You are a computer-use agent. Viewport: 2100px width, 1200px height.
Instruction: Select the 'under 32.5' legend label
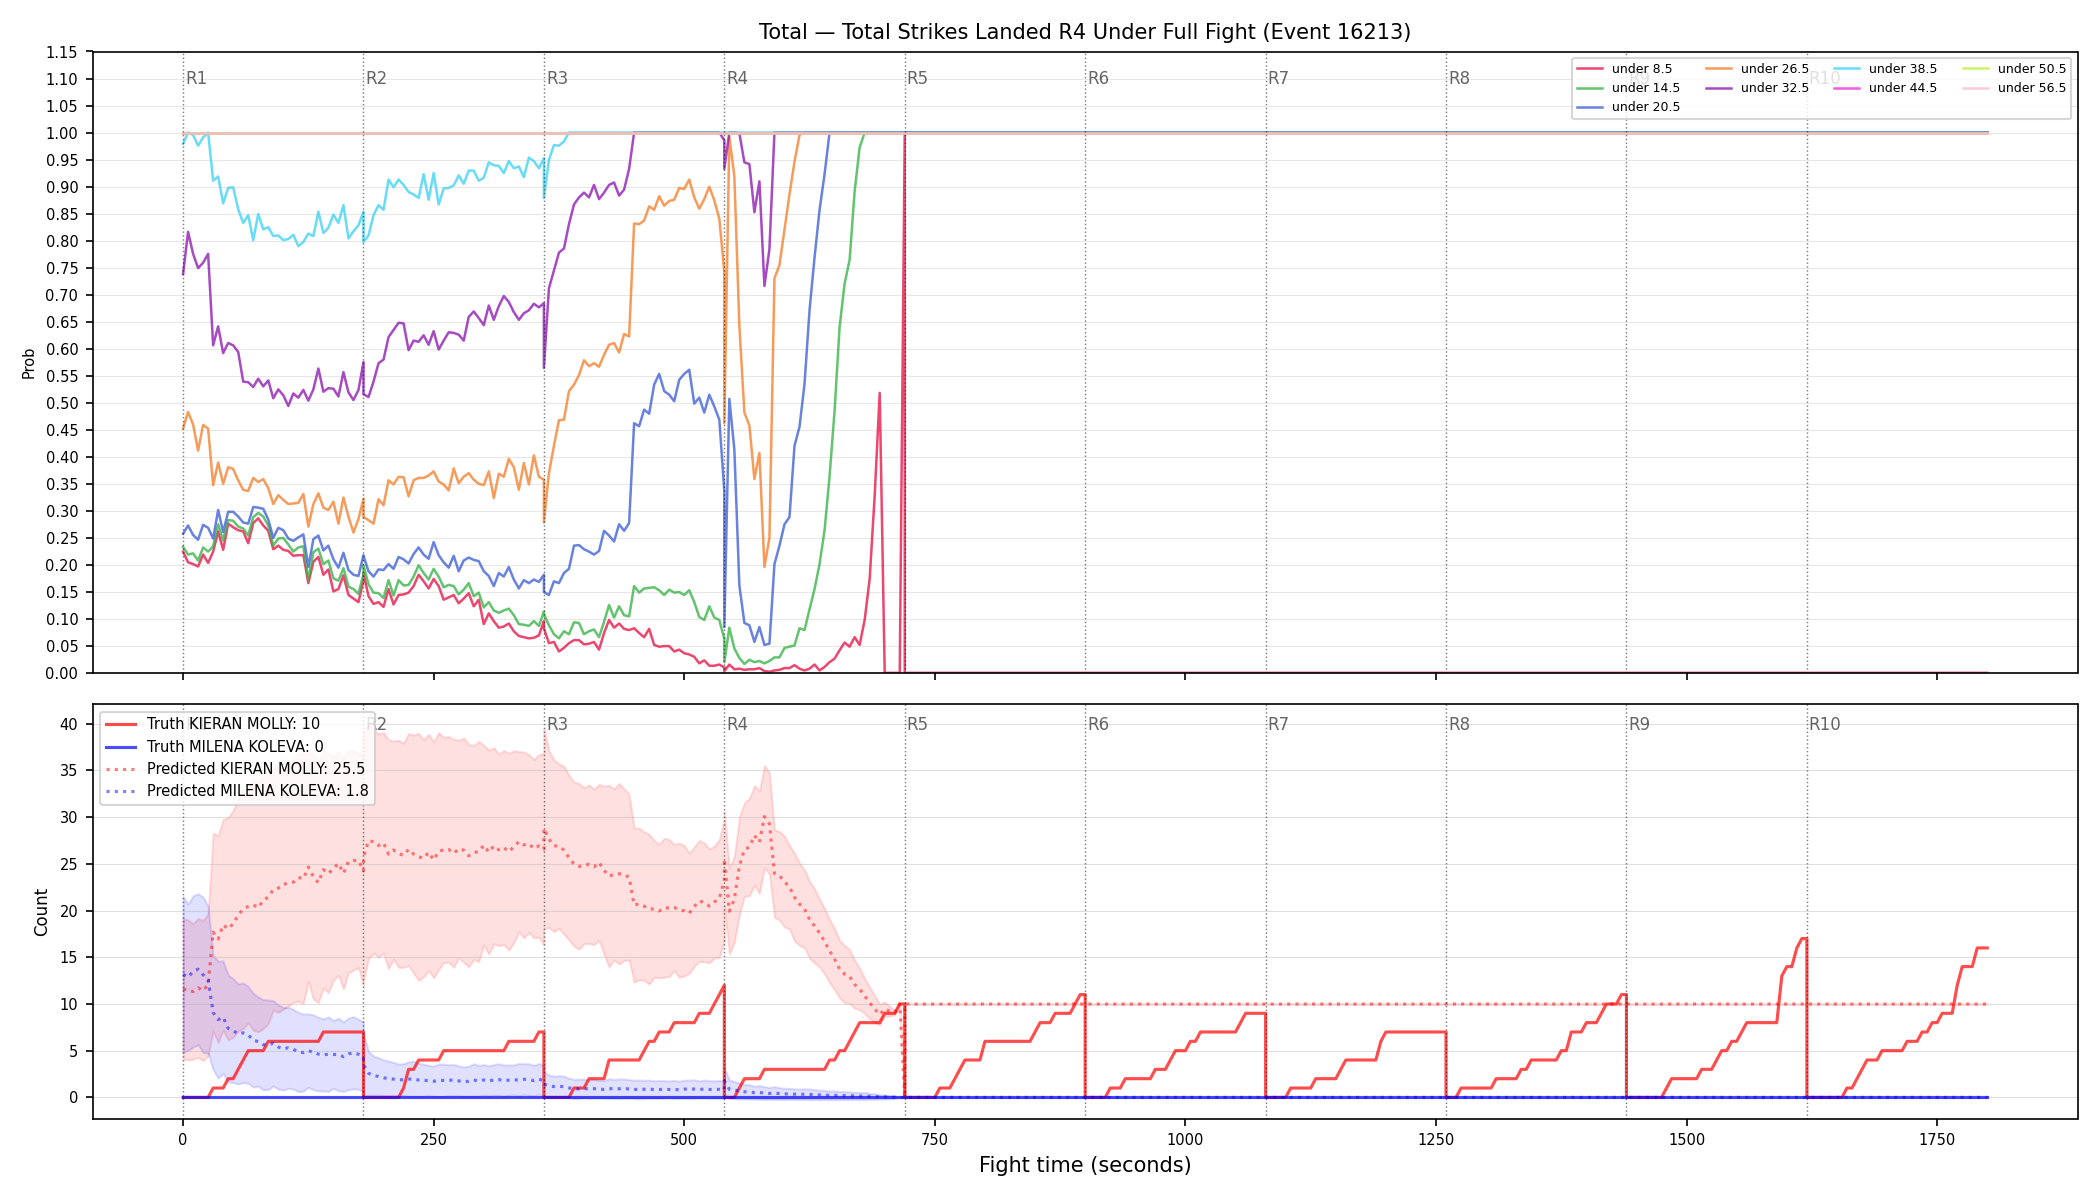[x=1775, y=88]
